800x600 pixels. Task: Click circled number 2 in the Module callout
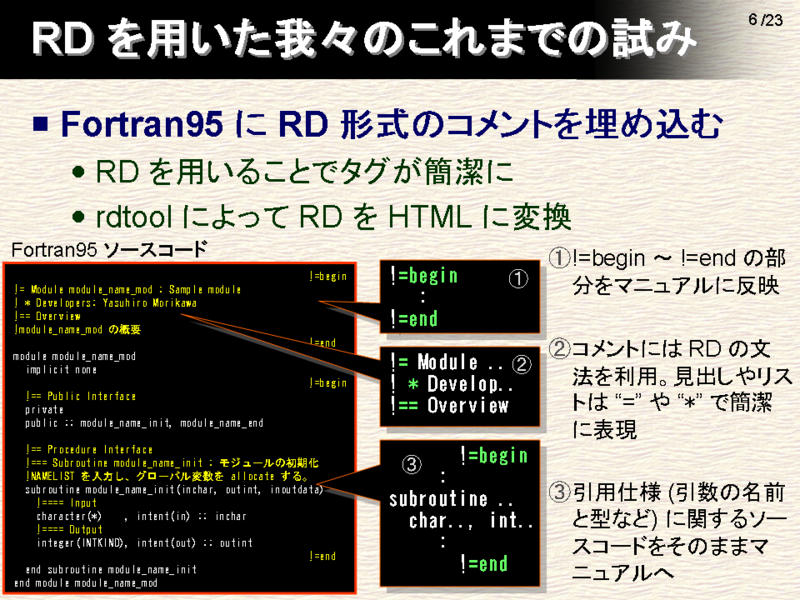pyautogui.click(x=521, y=364)
